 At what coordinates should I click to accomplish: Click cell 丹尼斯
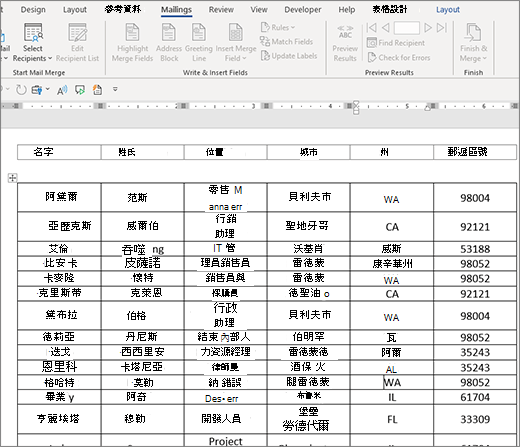point(142,337)
